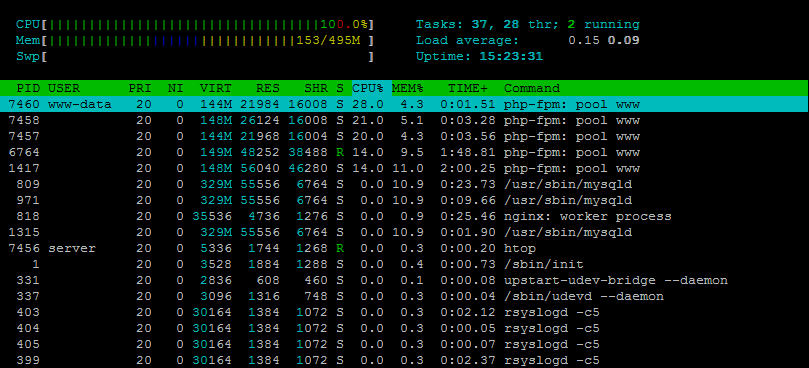Sort by the USER column header

pyautogui.click(x=64, y=88)
